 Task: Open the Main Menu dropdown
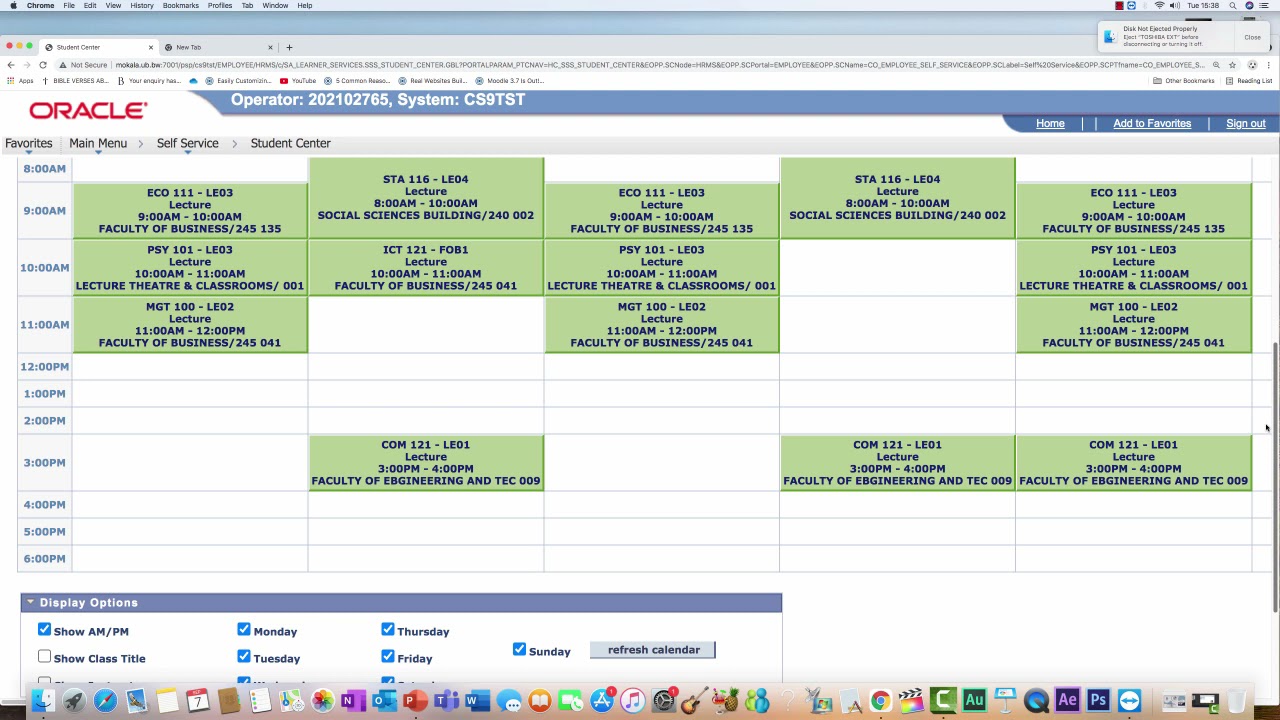tap(98, 143)
